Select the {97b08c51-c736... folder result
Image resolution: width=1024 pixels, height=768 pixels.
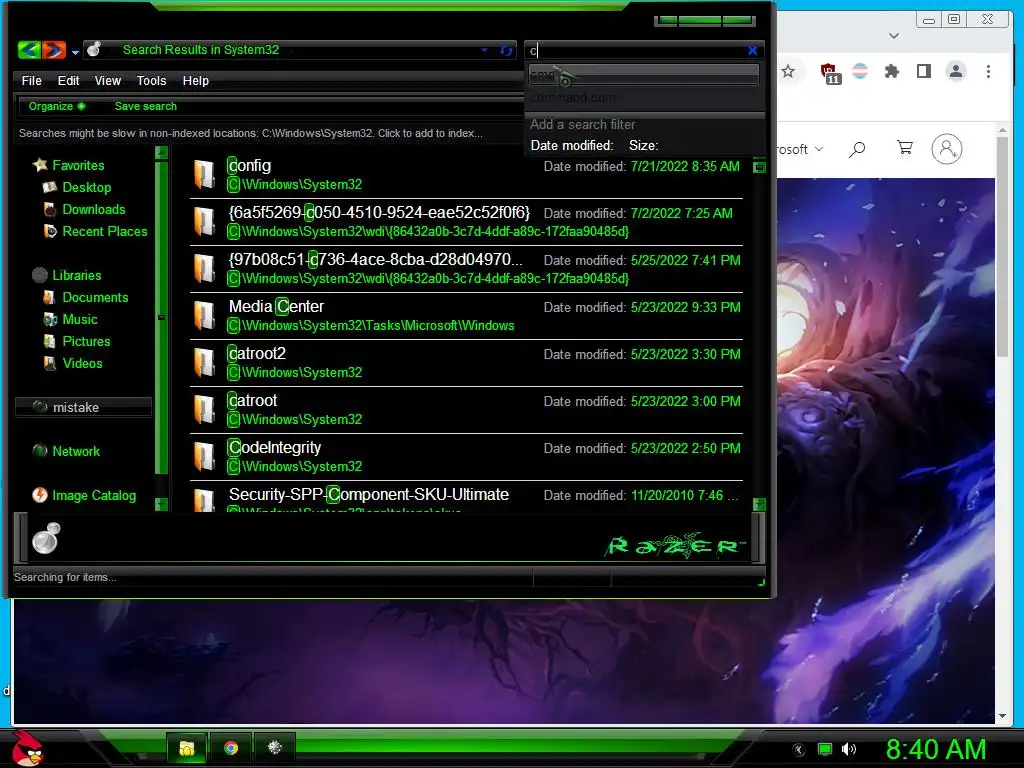(466, 269)
